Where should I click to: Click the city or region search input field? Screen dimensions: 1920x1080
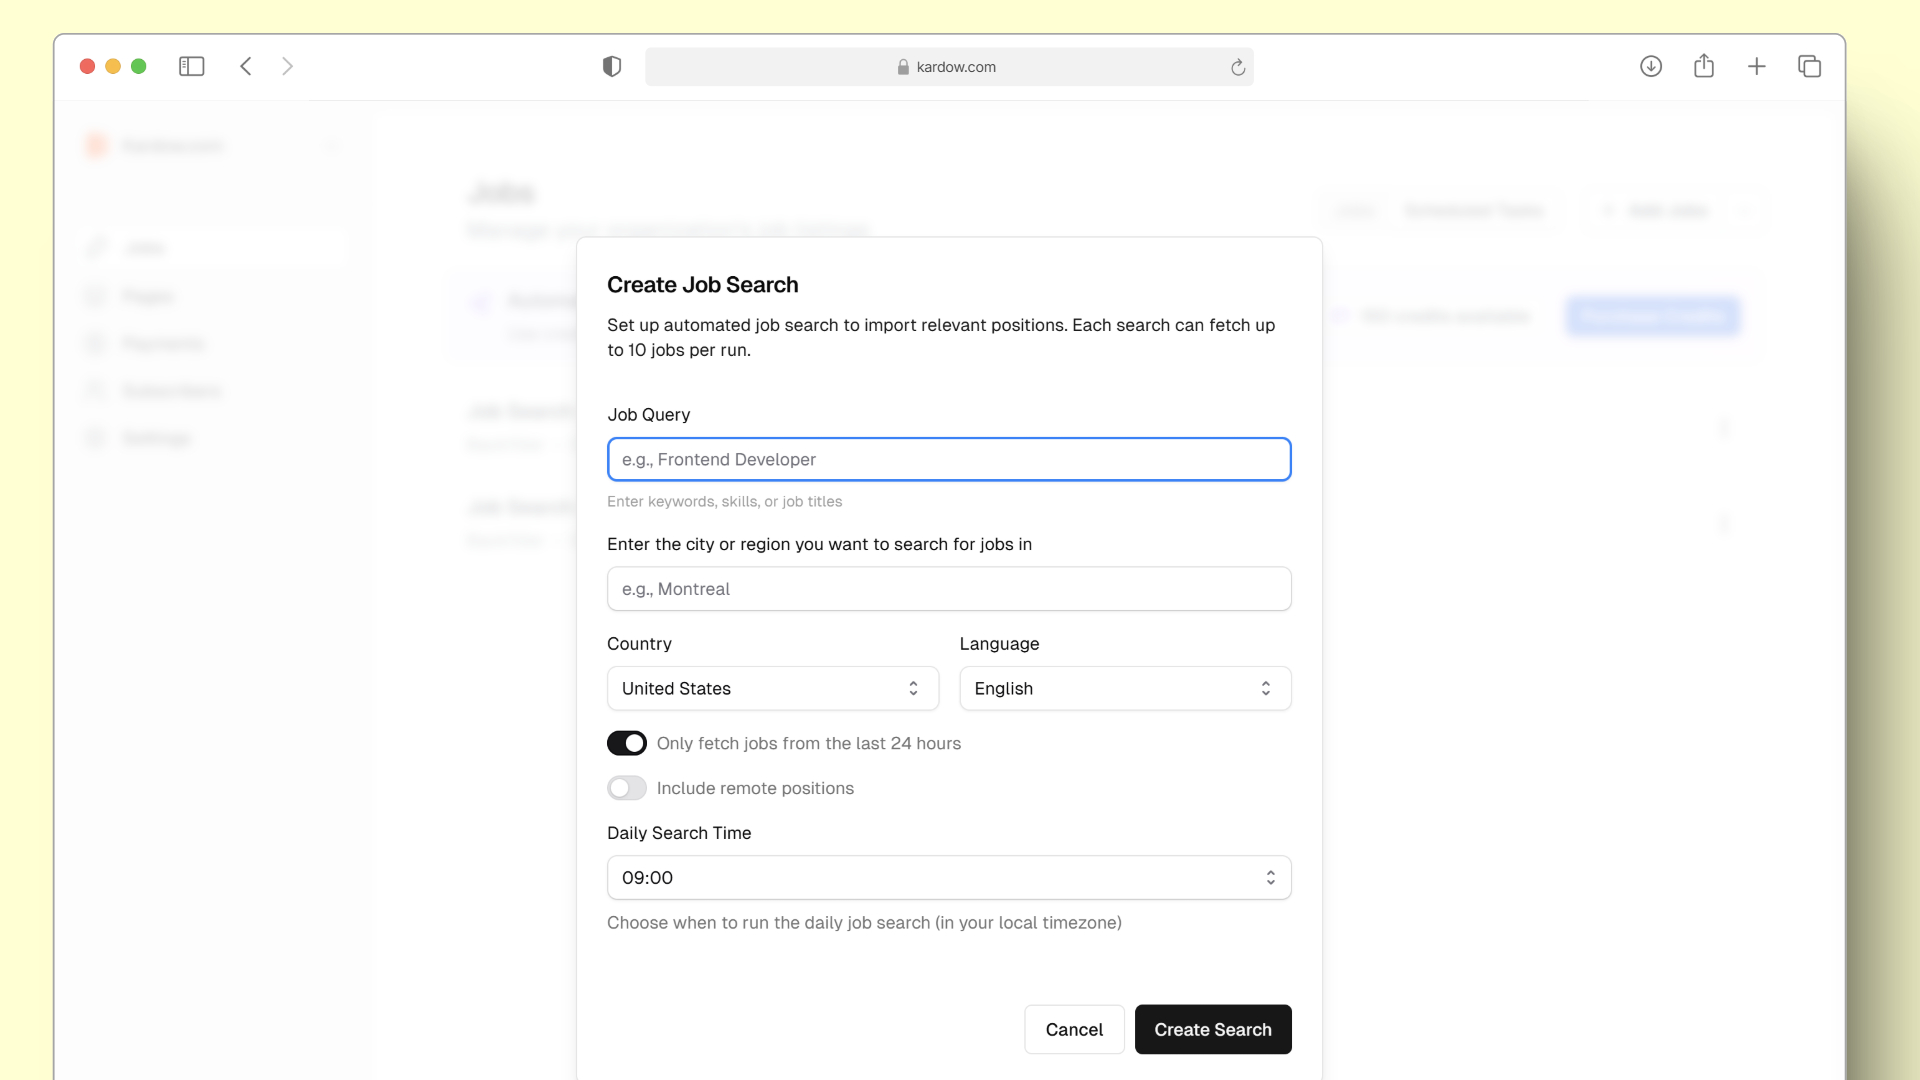pyautogui.click(x=948, y=588)
